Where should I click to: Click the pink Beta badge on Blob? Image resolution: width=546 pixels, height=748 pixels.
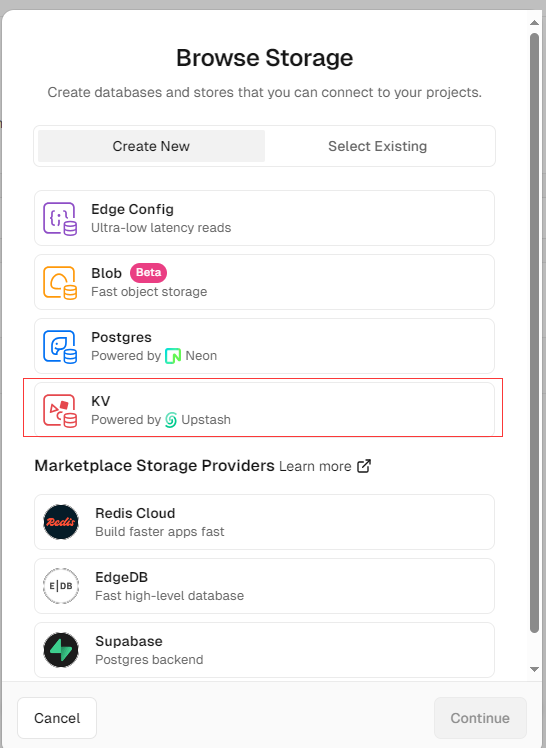148,272
